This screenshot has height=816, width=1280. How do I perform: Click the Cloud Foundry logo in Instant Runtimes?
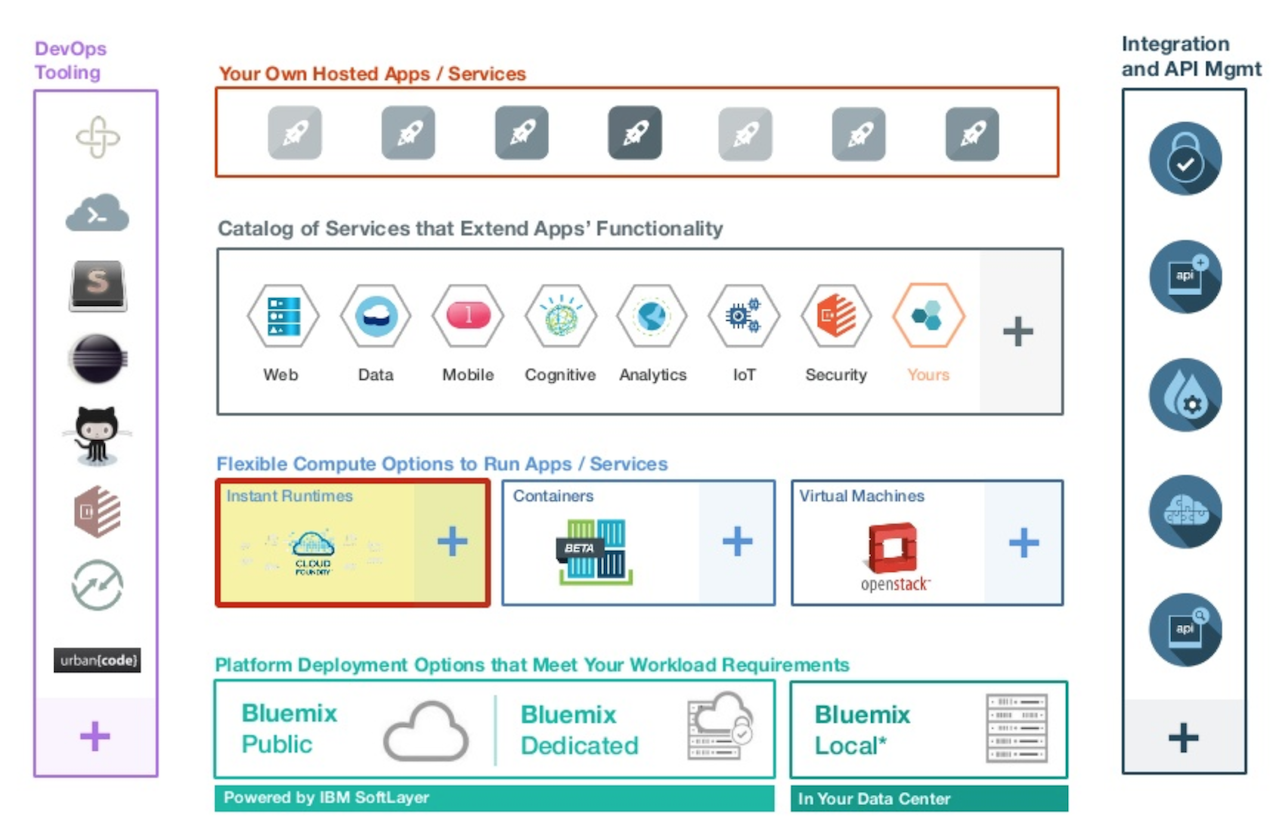click(311, 553)
